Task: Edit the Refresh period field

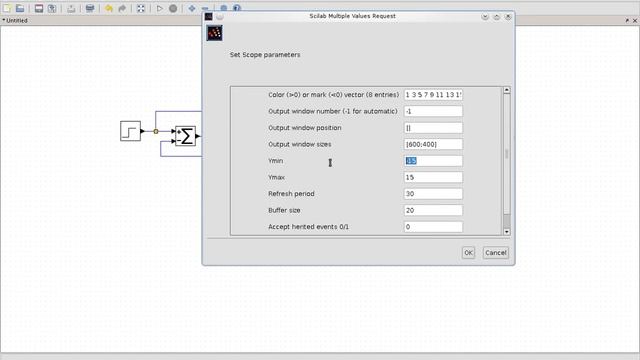Action: pos(433,193)
